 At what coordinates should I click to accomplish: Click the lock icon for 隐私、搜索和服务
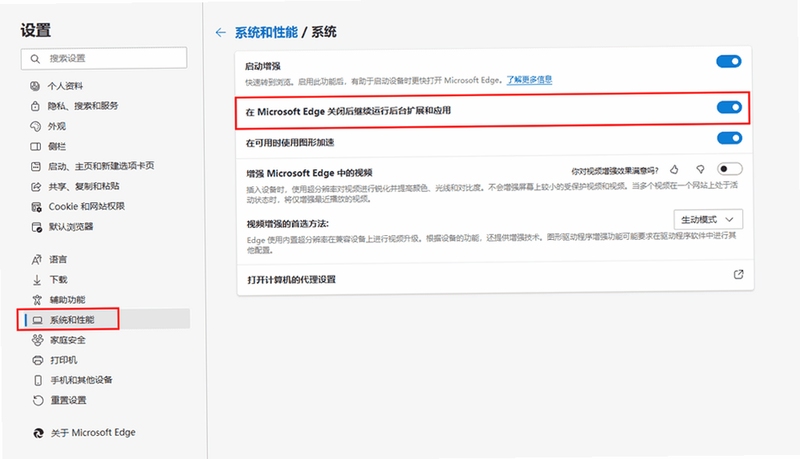35,106
